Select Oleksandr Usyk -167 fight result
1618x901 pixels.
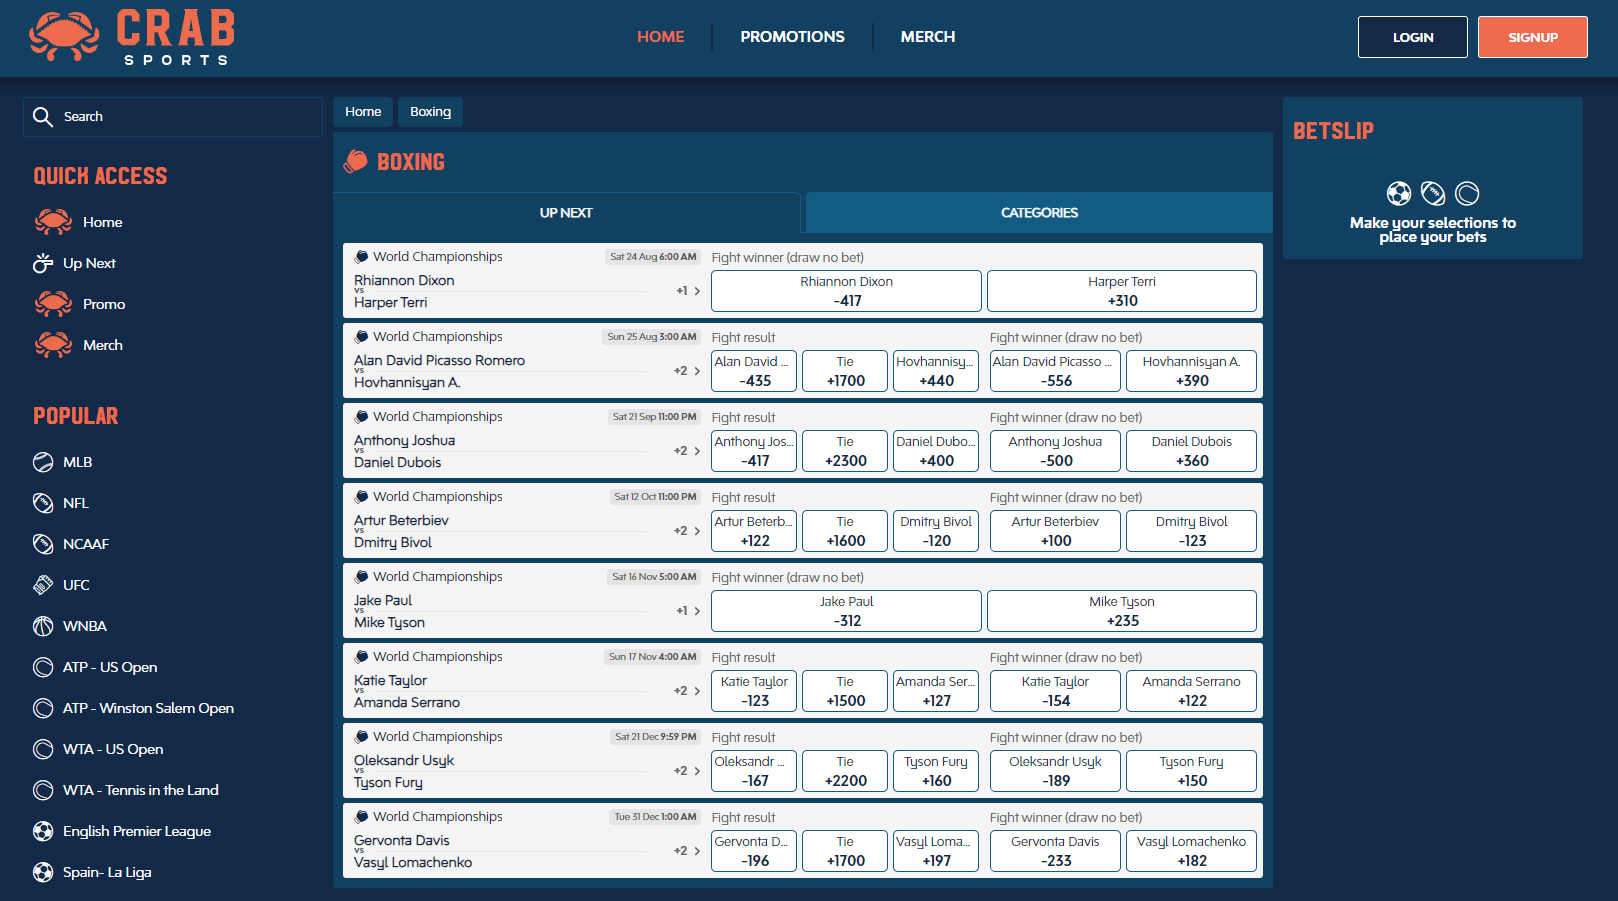(x=754, y=771)
